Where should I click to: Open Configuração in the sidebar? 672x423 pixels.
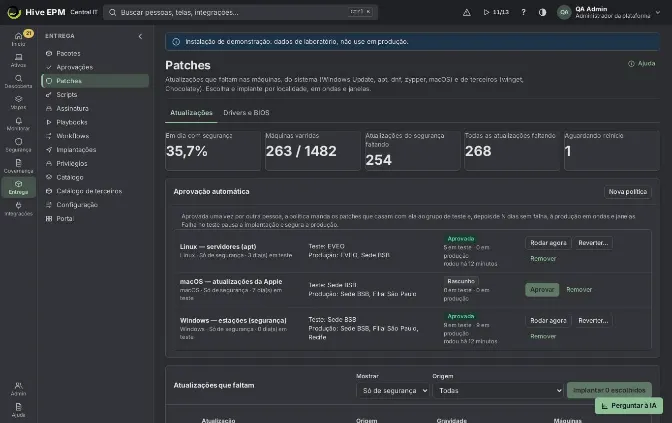click(95, 205)
